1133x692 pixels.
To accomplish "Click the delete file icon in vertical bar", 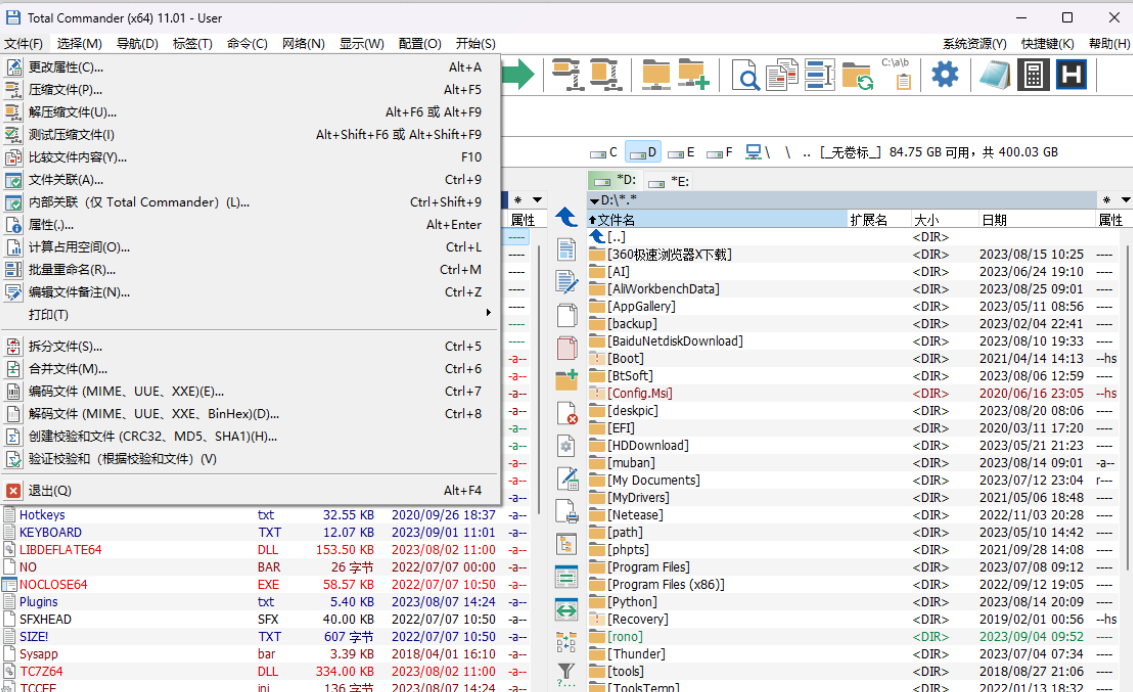I will click(566, 413).
